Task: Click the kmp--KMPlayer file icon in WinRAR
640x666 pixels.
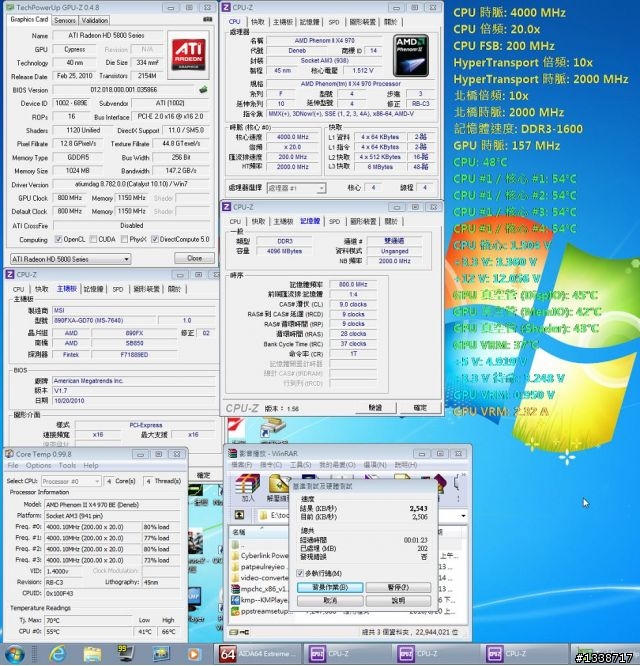Action: coord(235,600)
